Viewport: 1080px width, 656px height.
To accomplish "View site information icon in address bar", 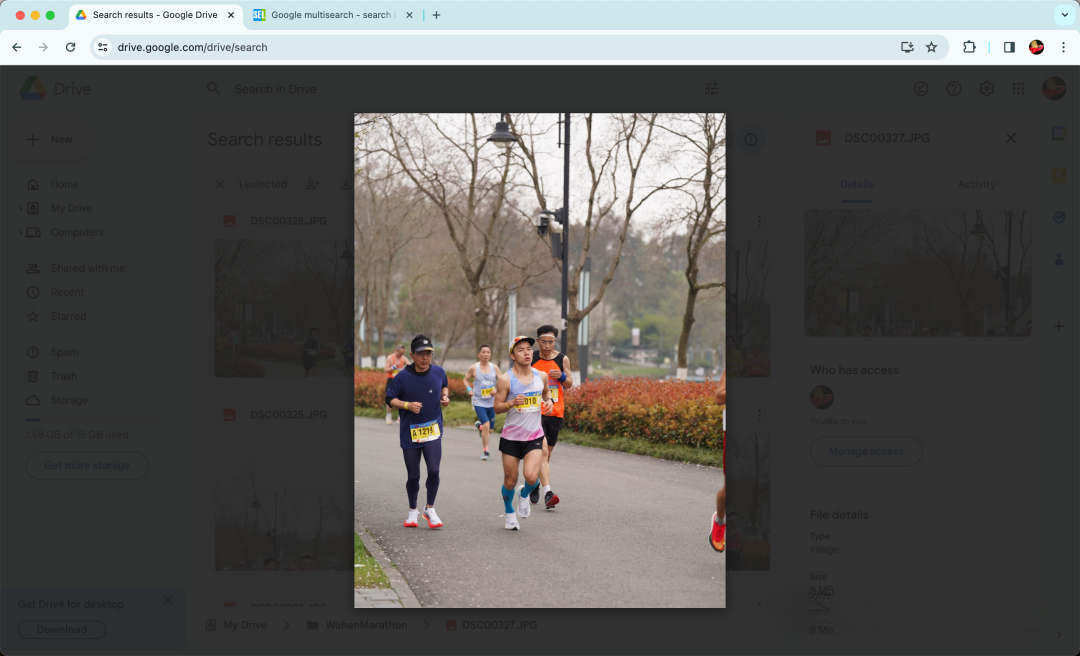I will pyautogui.click(x=103, y=47).
